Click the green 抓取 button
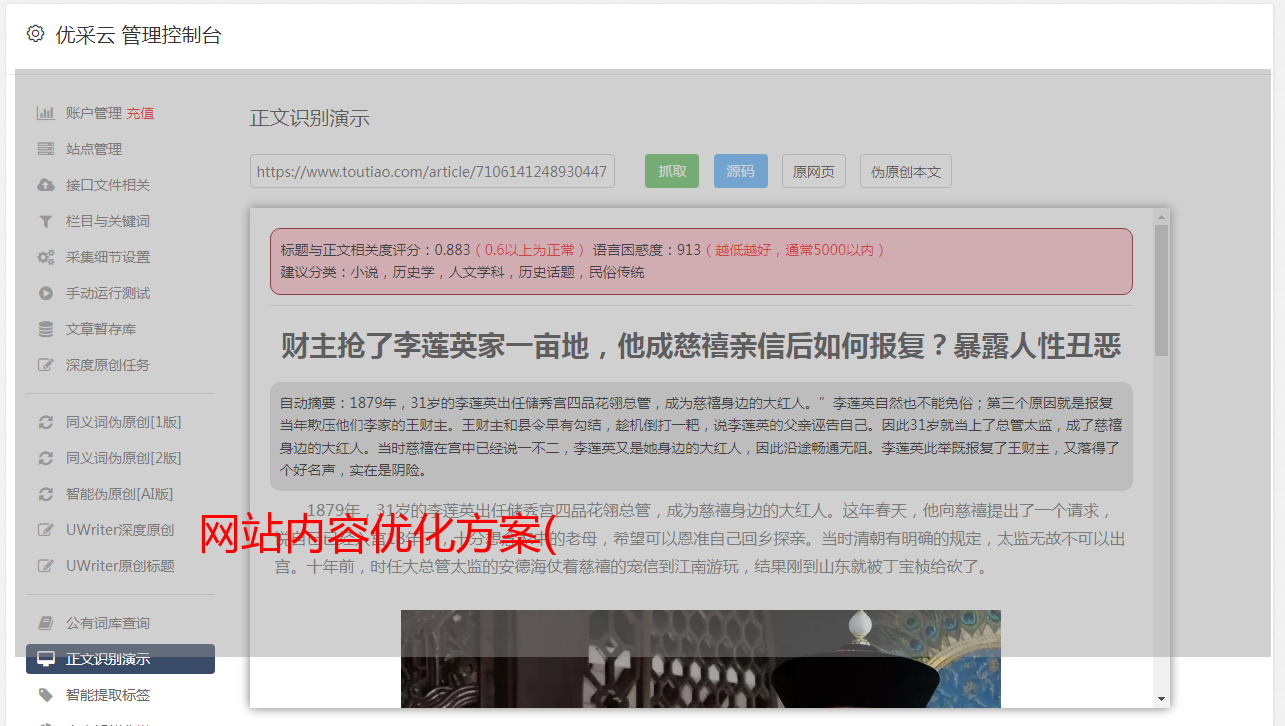 click(x=672, y=171)
